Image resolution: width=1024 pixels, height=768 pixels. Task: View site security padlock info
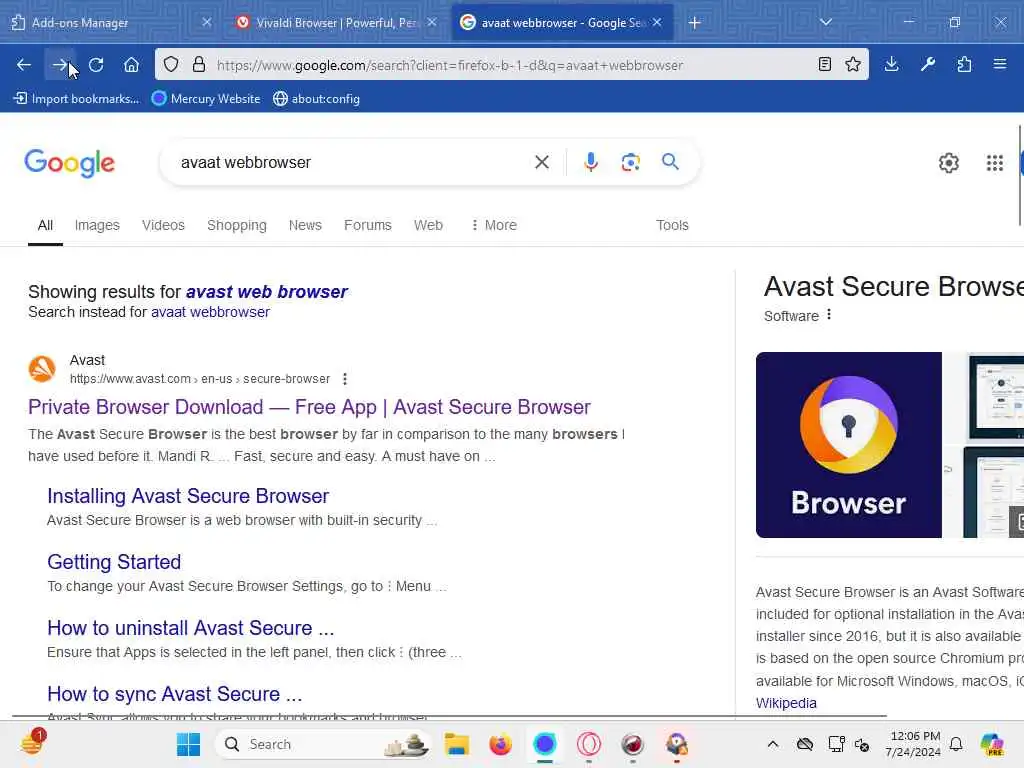pyautogui.click(x=199, y=65)
